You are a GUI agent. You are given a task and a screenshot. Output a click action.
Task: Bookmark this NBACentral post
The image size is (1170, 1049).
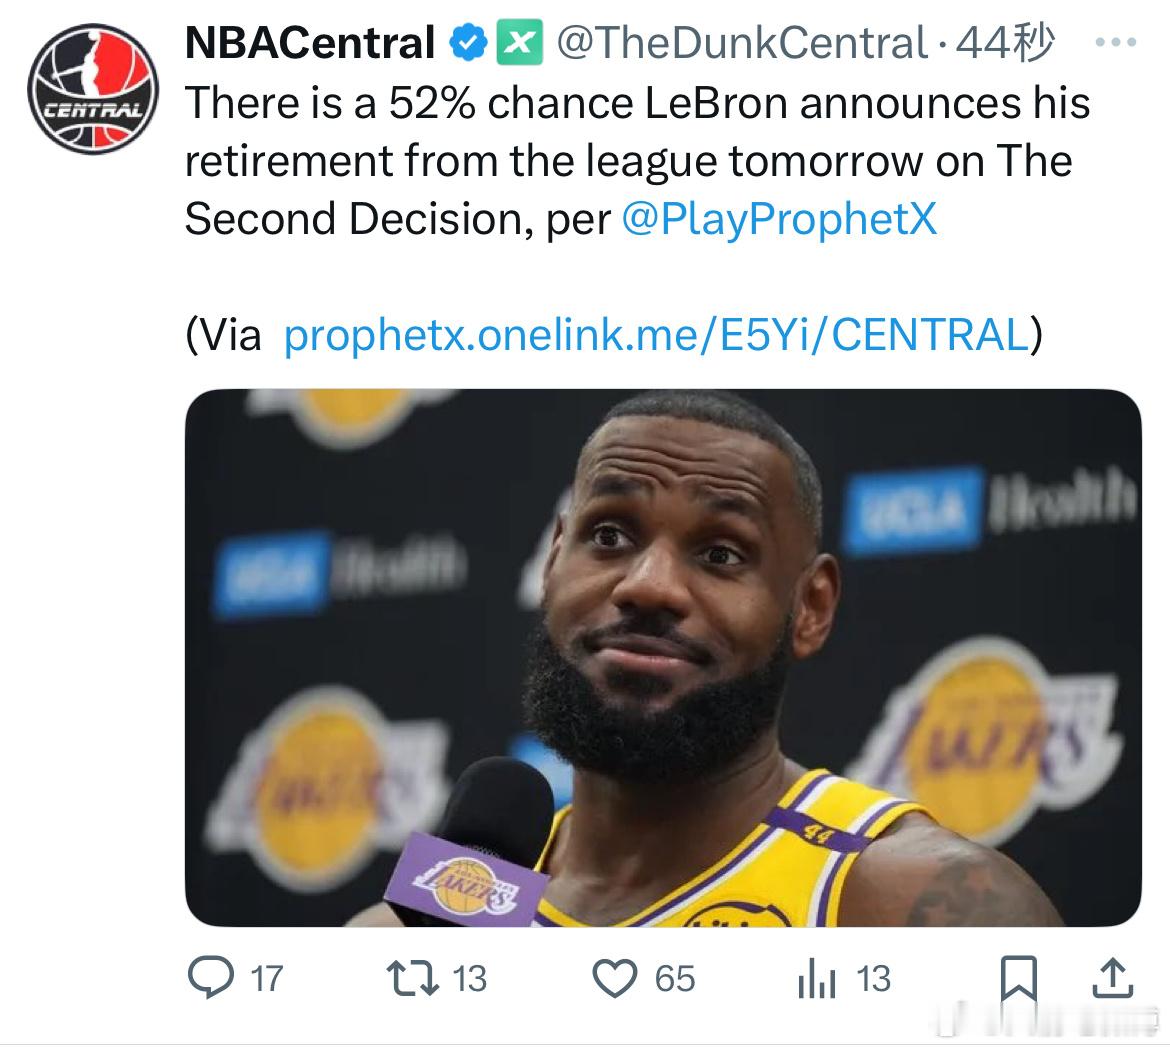click(1018, 978)
